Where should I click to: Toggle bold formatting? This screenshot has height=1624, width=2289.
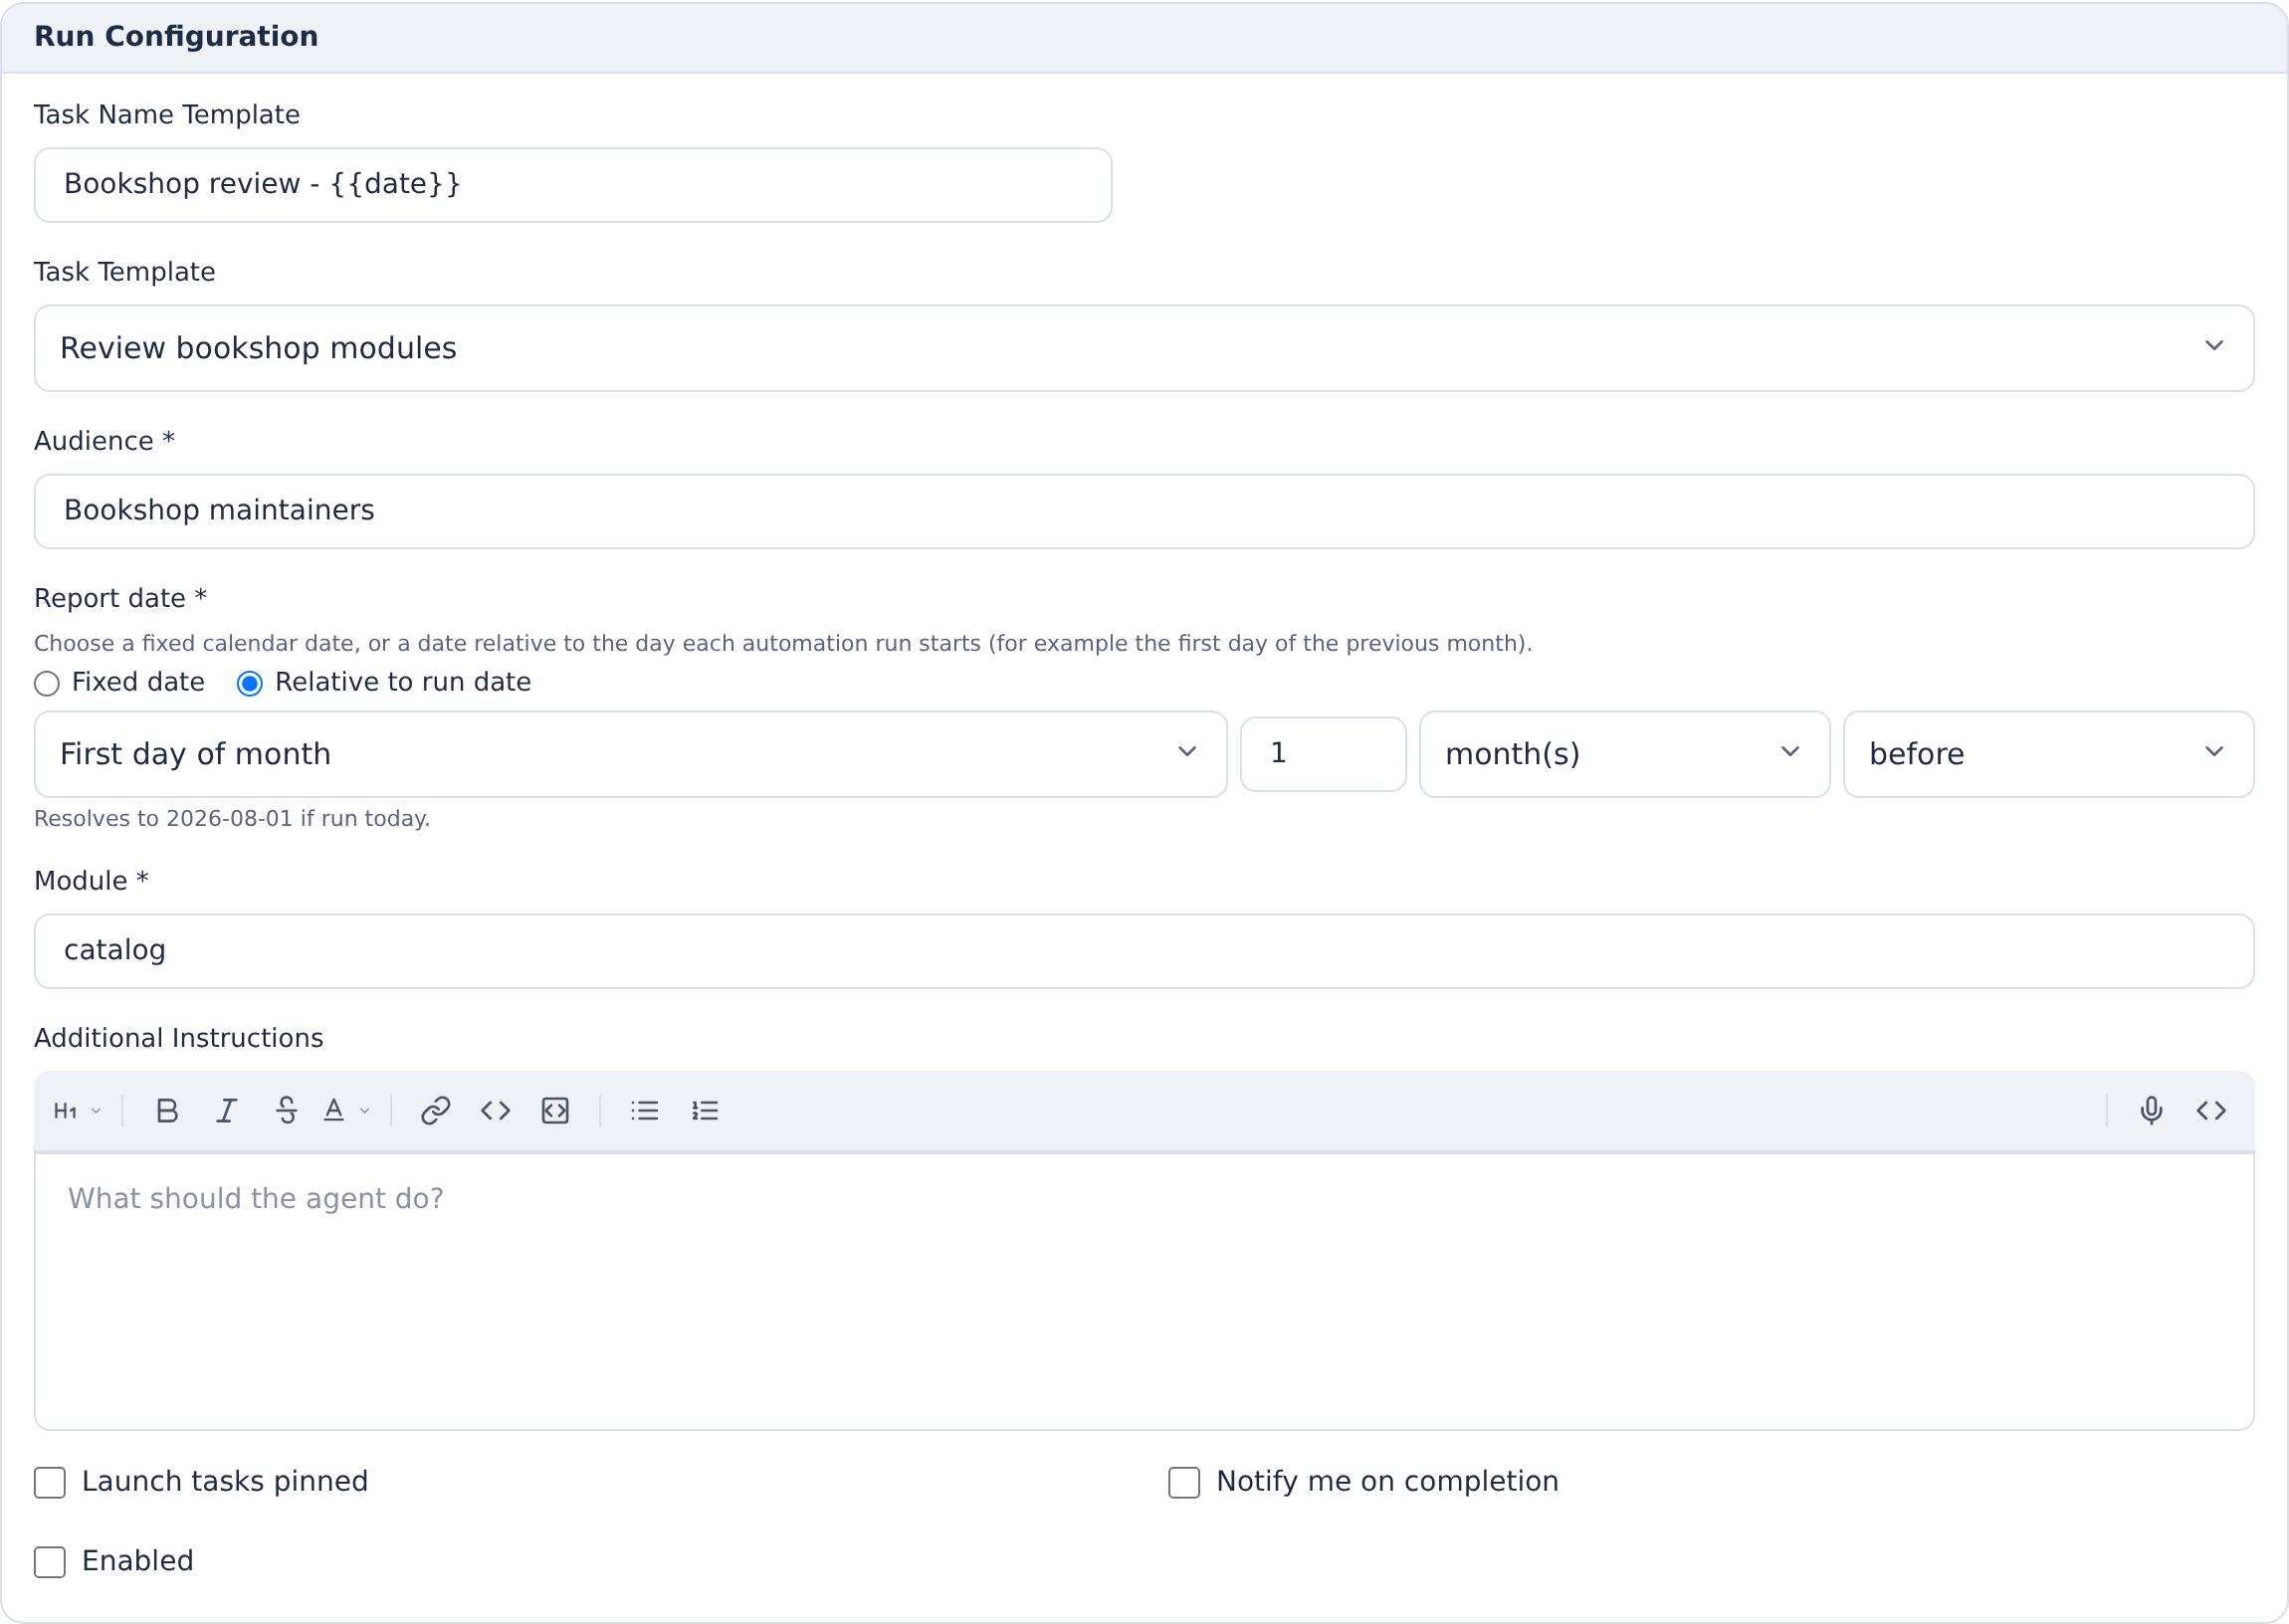(167, 1111)
